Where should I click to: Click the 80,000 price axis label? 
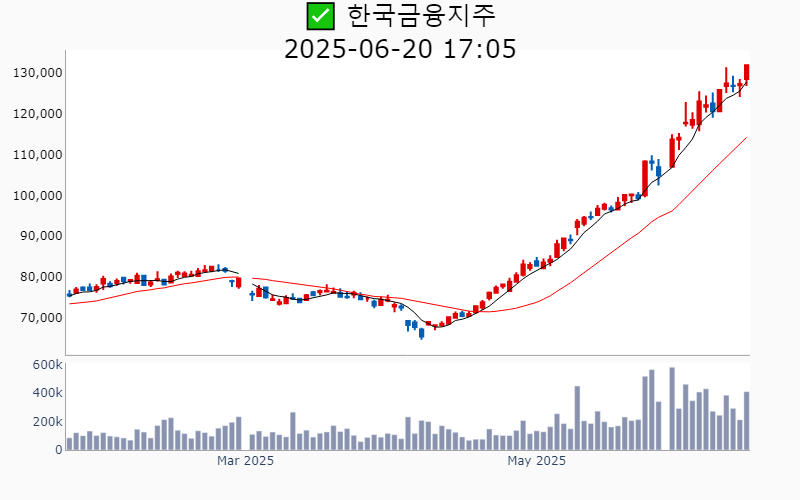click(x=41, y=277)
